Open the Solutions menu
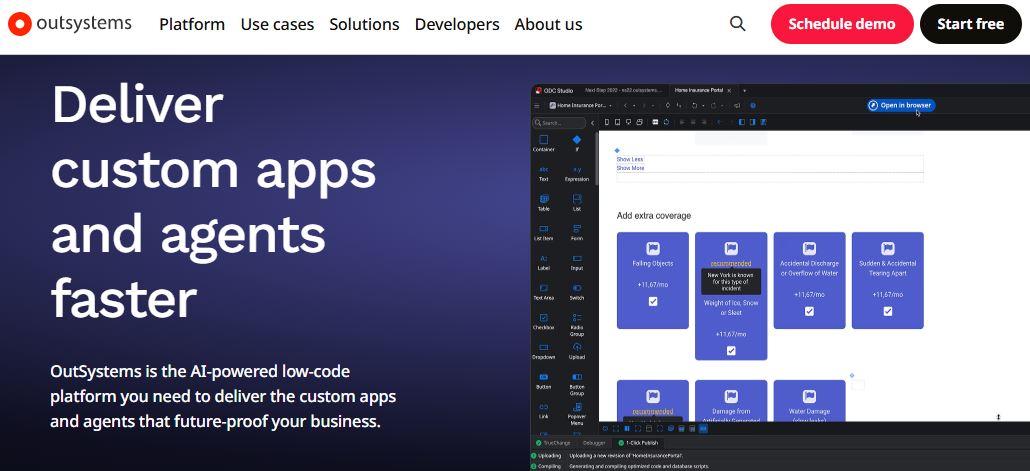 pyautogui.click(x=364, y=24)
